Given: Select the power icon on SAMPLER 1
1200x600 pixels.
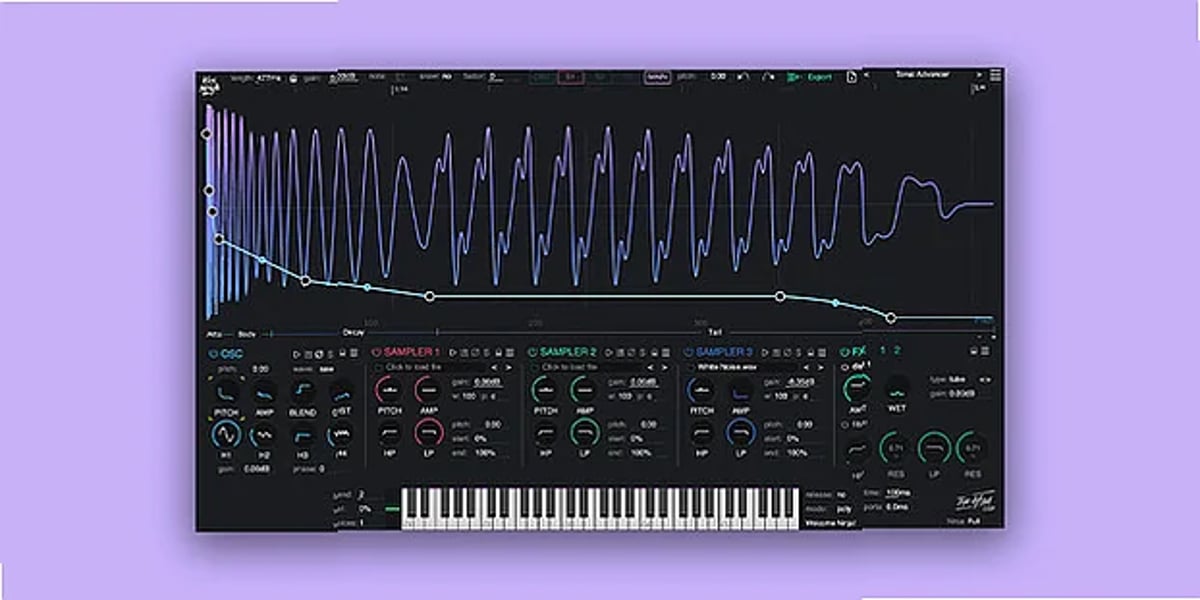Looking at the screenshot, I should pyautogui.click(x=376, y=352).
